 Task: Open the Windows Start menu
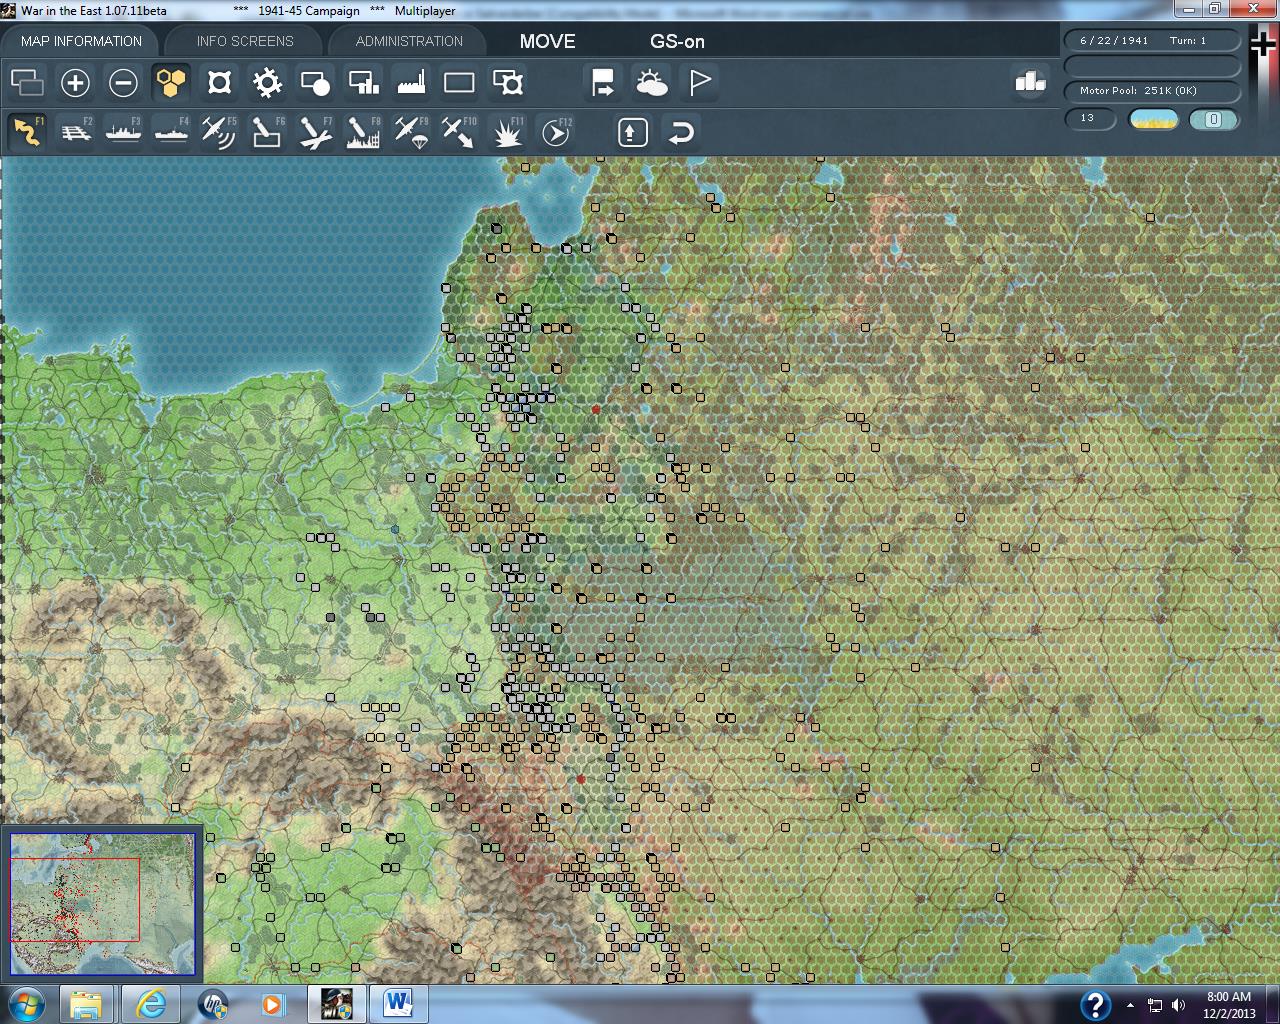[x=27, y=1004]
